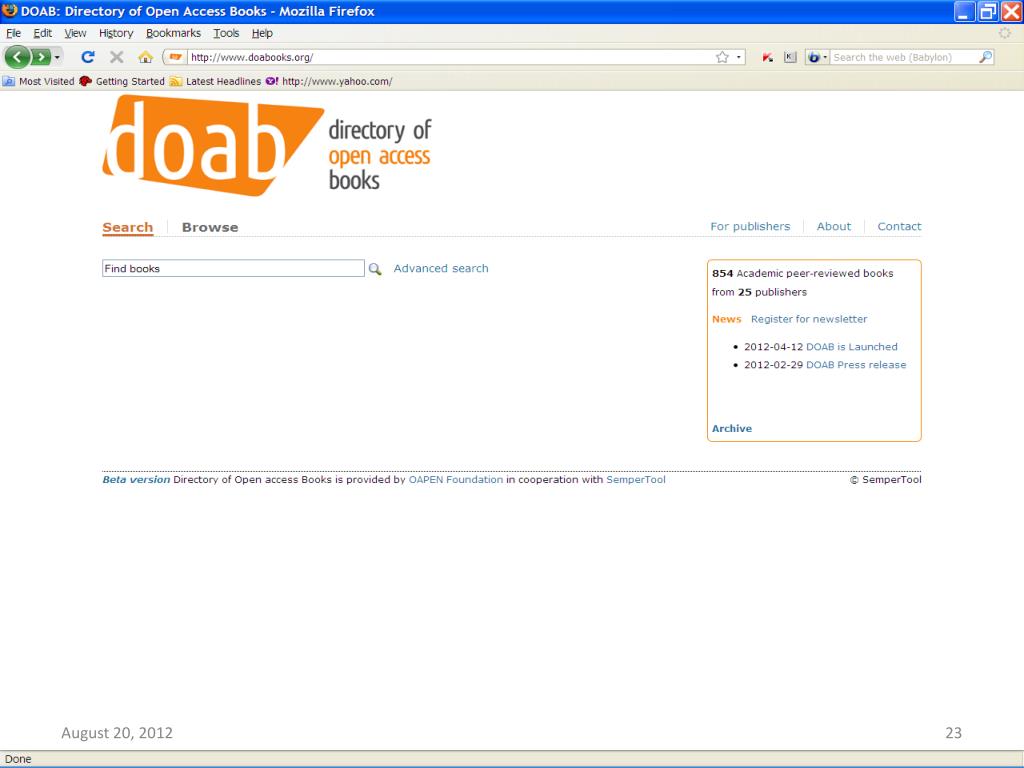1024x768 pixels.
Task: Click the red Kaspersky toolbar icon
Action: [x=767, y=57]
